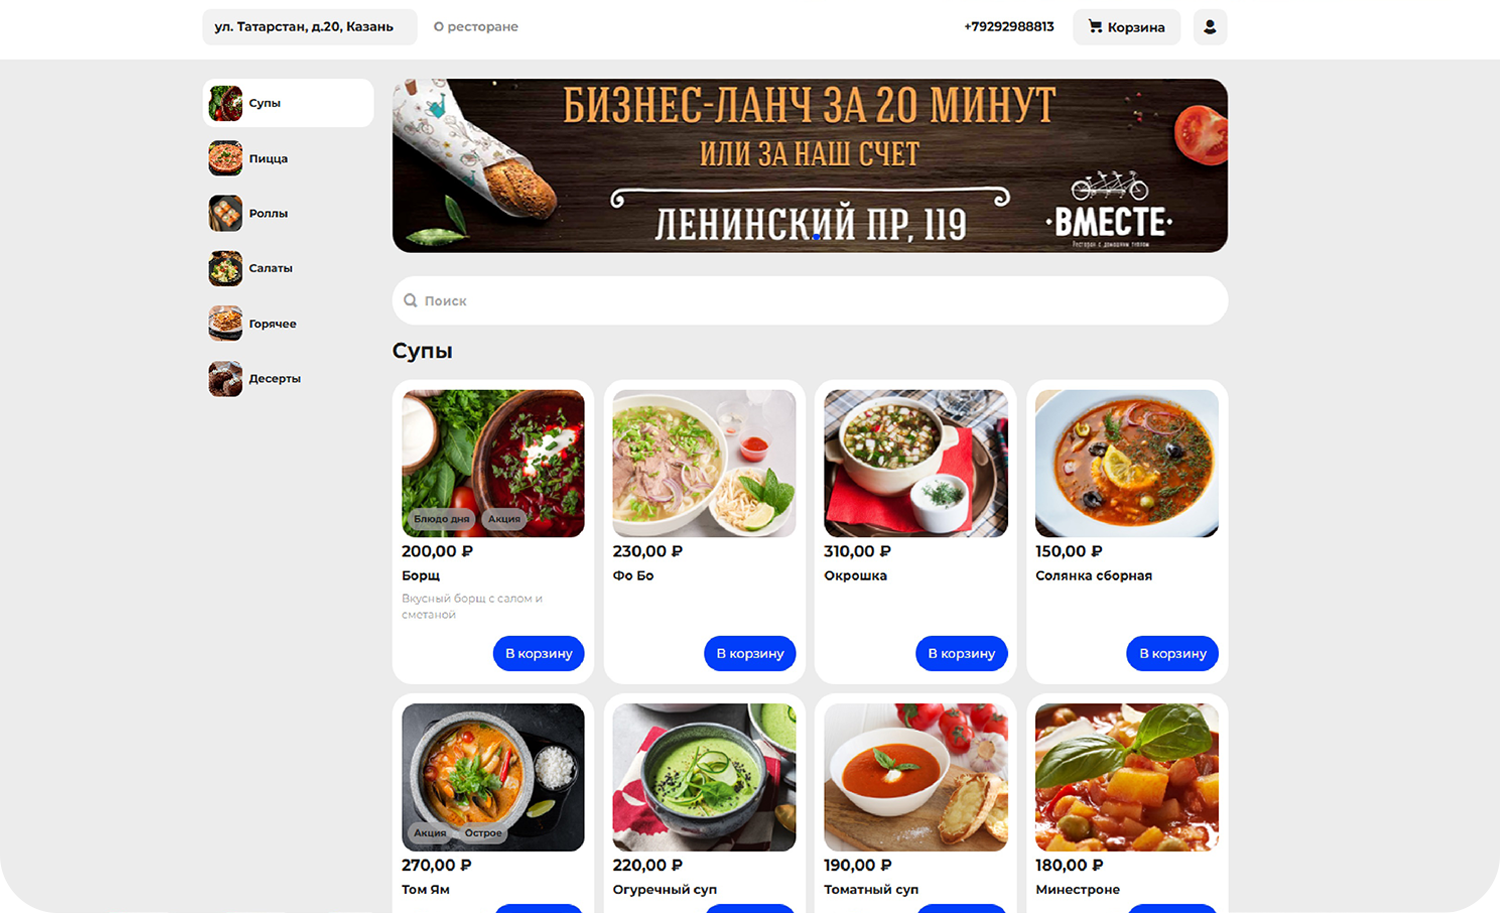
Task: Select the Горячее category icon
Action: [x=225, y=323]
